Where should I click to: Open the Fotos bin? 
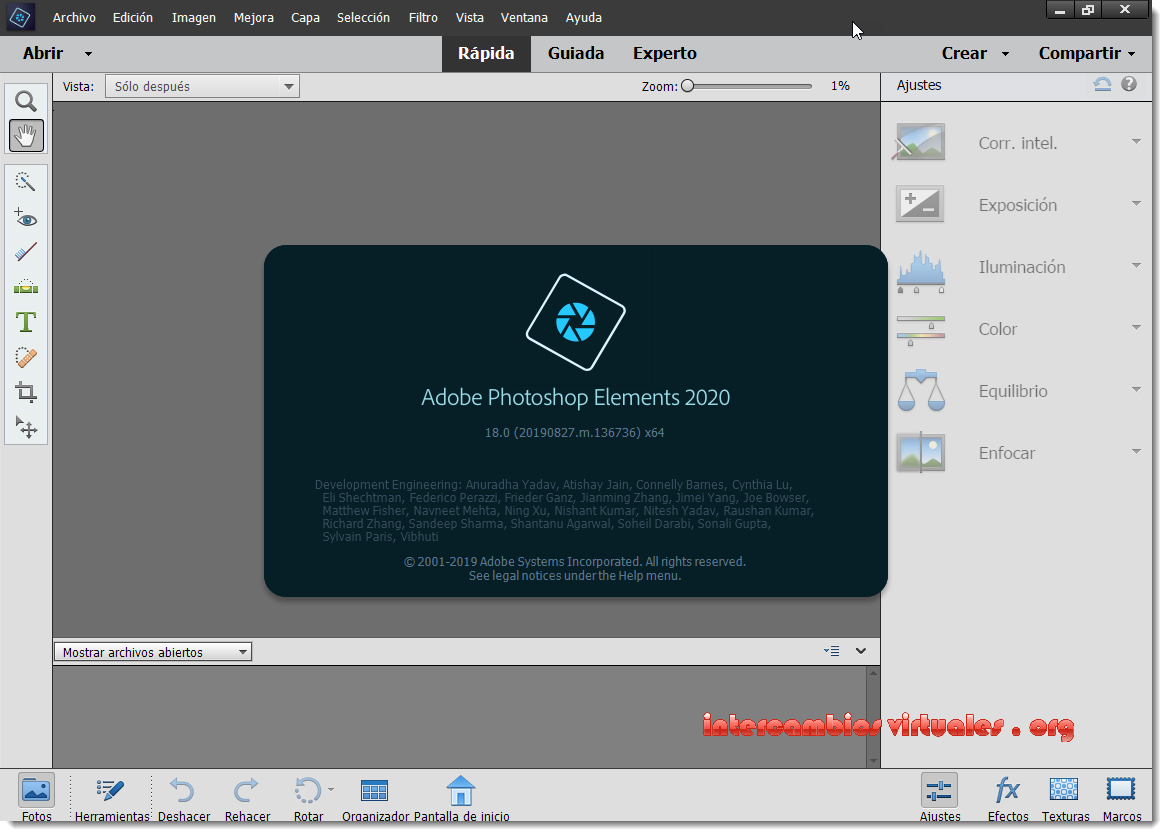pyautogui.click(x=36, y=797)
